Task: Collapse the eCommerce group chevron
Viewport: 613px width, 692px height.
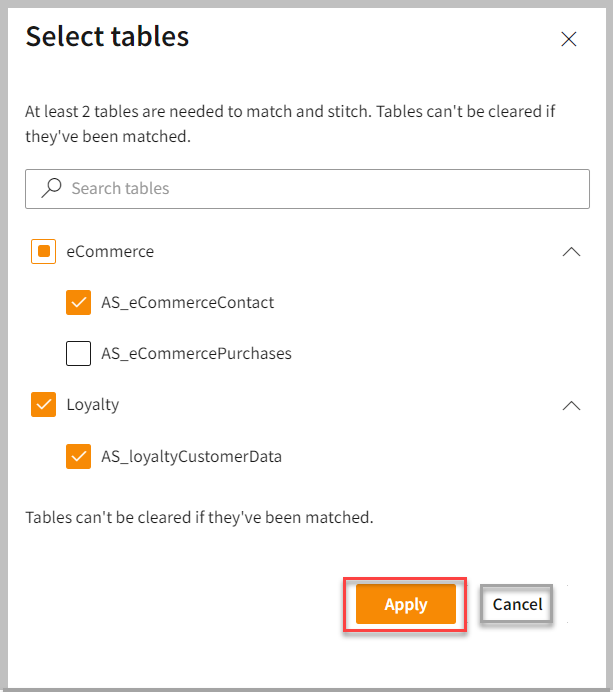Action: 571,252
